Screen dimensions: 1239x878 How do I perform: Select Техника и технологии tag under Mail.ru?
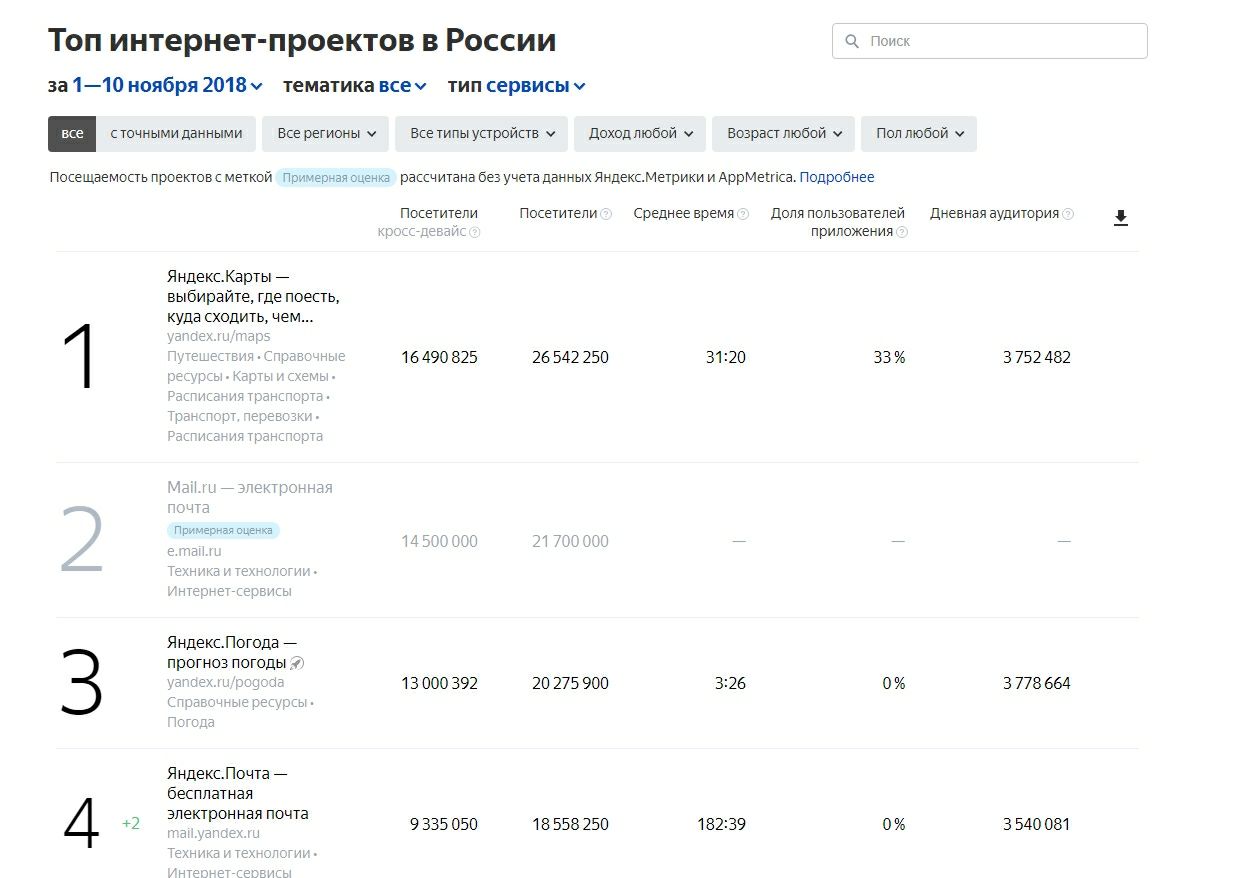238,571
